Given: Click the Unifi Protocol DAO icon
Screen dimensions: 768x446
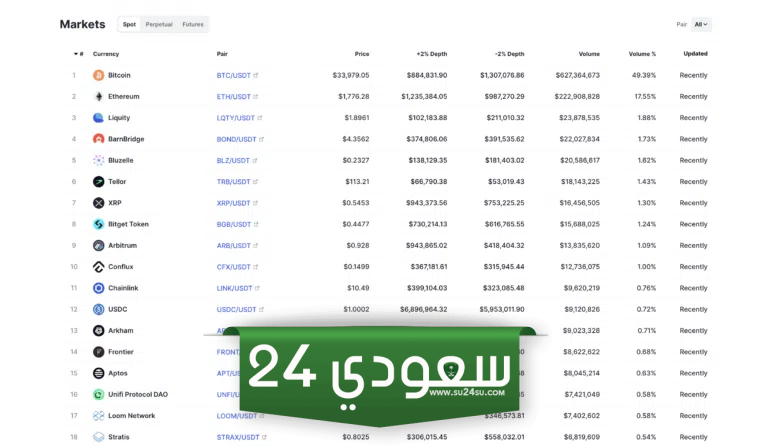Looking at the screenshot, I should (x=98, y=395).
